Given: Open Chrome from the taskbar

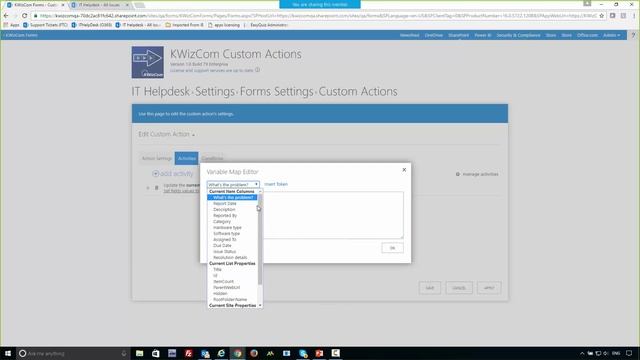Looking at the screenshot, I should [x=238, y=353].
